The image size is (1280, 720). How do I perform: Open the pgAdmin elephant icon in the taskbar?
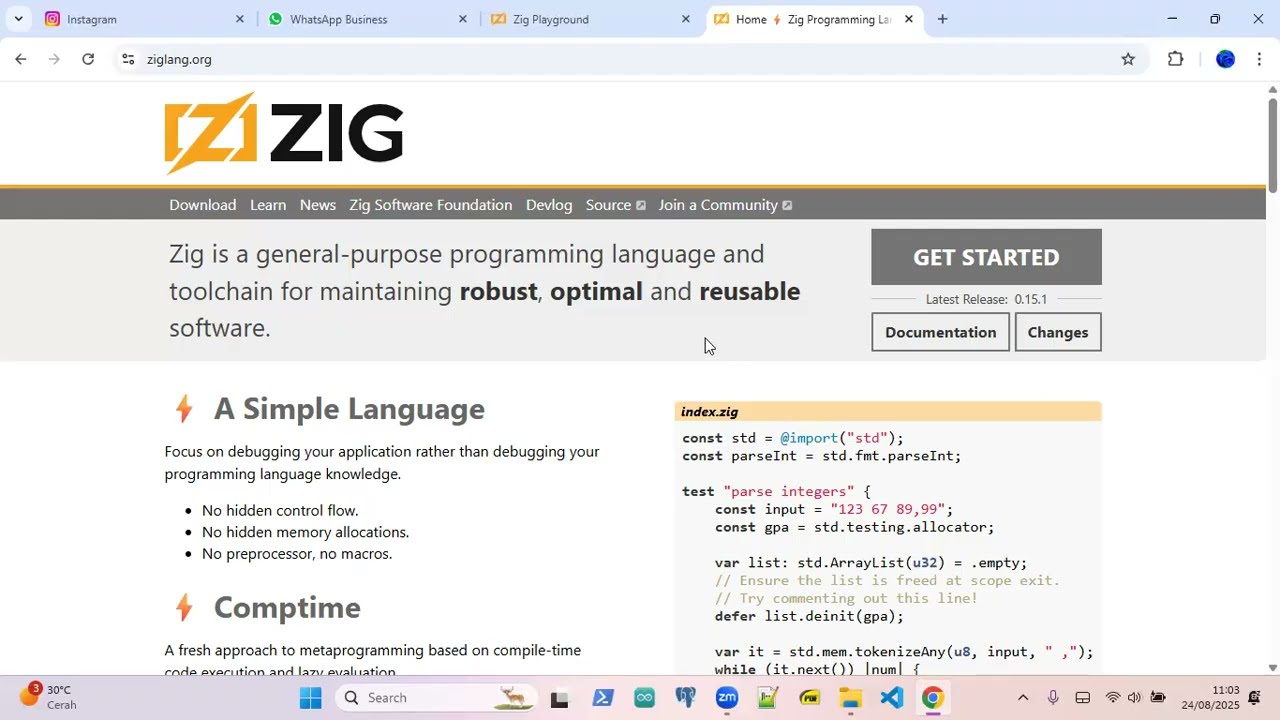pos(686,697)
